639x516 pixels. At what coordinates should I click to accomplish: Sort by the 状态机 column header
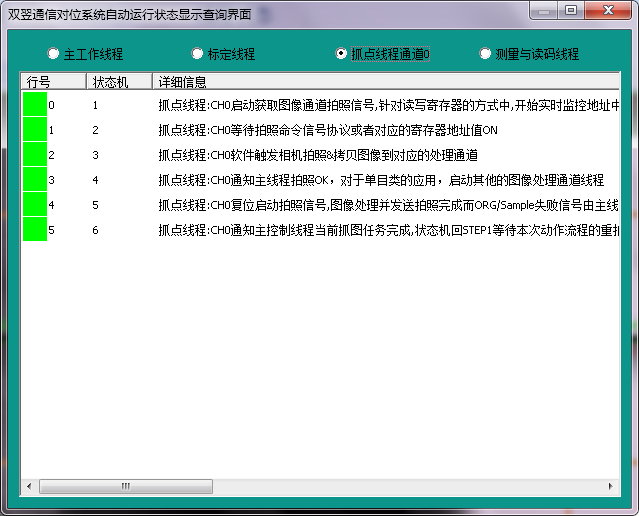pyautogui.click(x=118, y=81)
